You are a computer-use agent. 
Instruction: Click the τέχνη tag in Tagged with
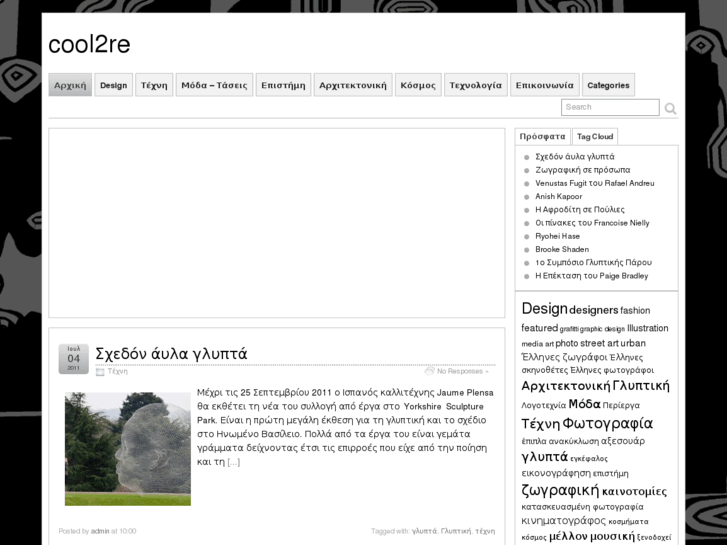(485, 531)
